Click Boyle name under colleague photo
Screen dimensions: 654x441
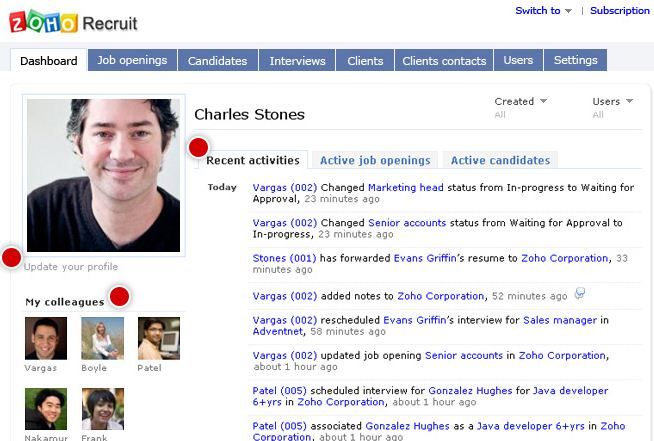[x=94, y=368]
